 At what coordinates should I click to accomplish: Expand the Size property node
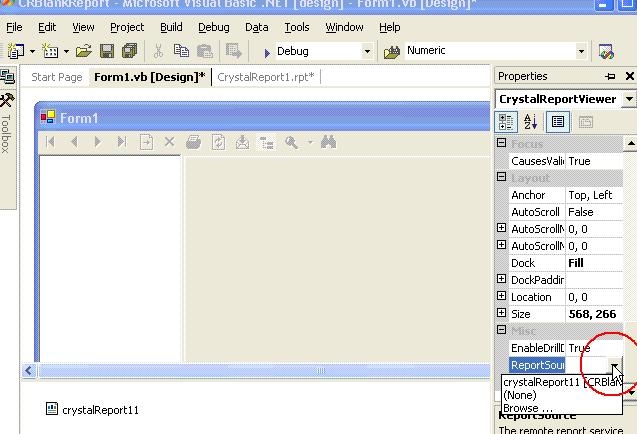coord(501,313)
